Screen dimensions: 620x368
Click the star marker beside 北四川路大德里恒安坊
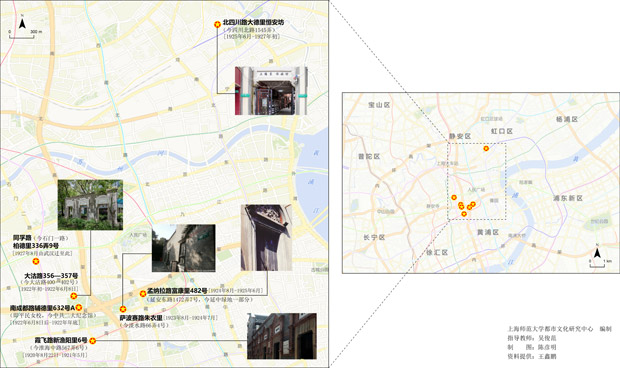(x=217, y=24)
